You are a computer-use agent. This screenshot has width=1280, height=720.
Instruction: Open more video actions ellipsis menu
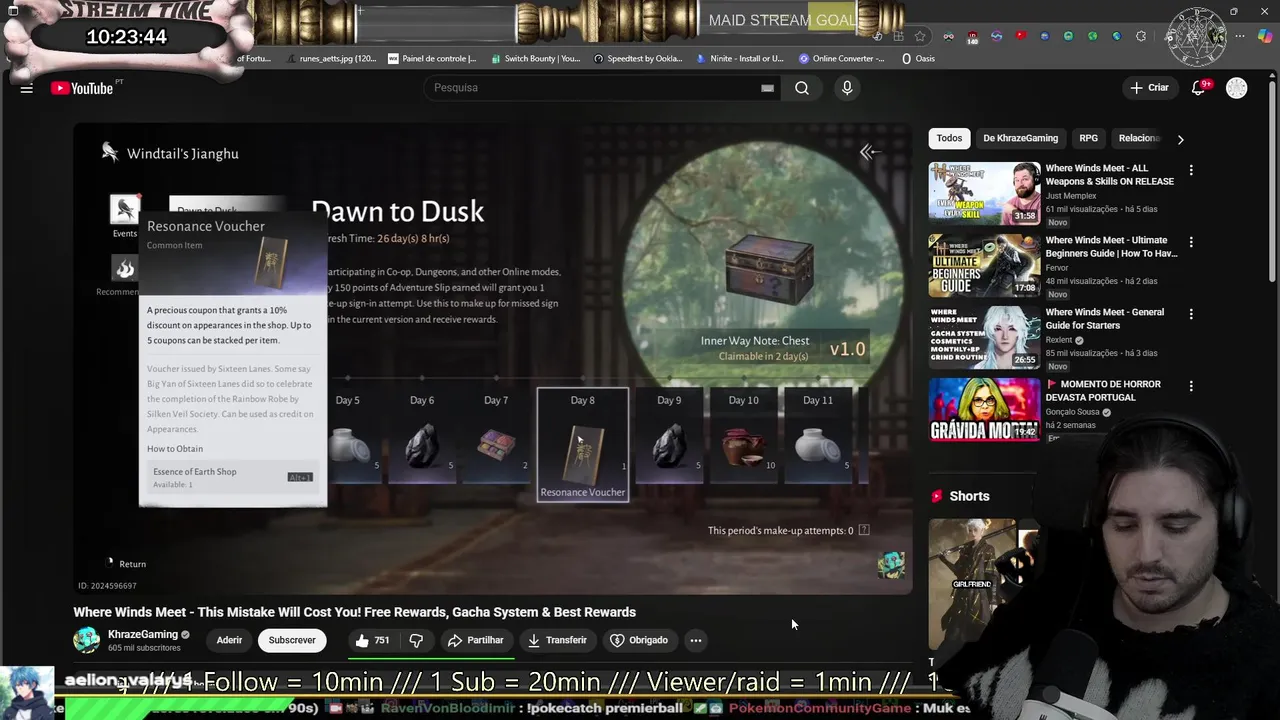coord(696,640)
